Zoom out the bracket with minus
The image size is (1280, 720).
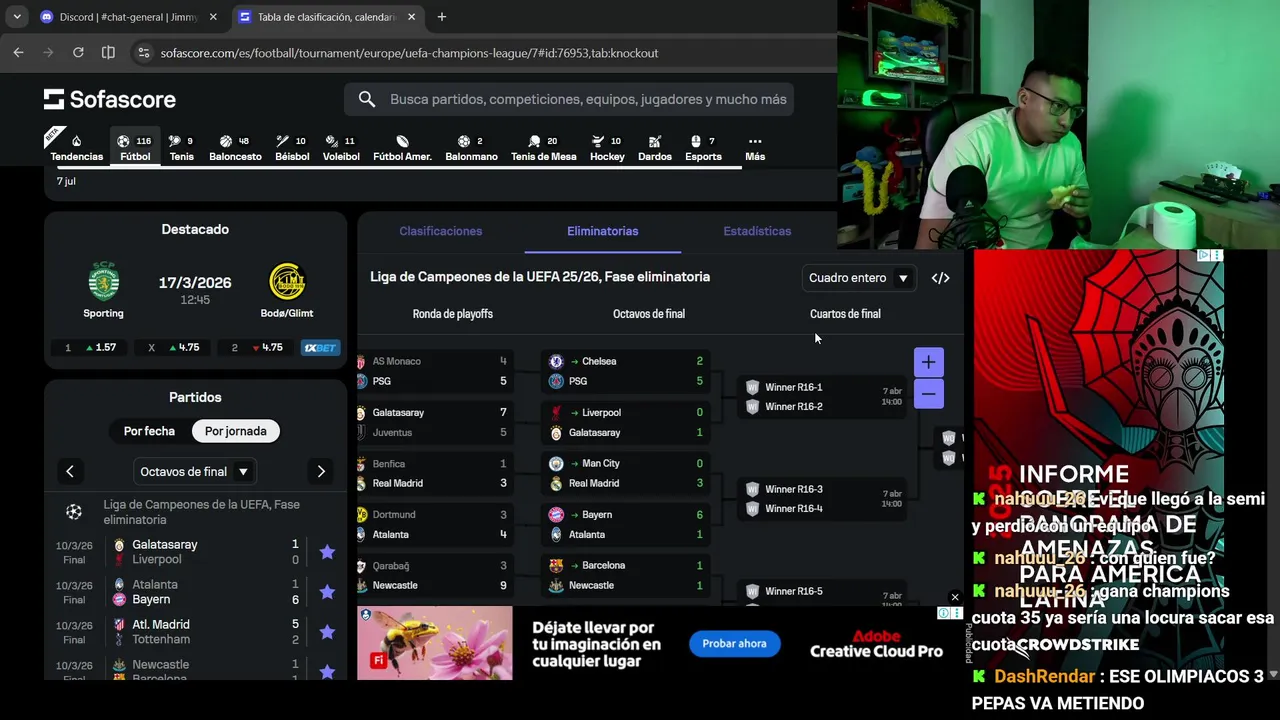928,394
